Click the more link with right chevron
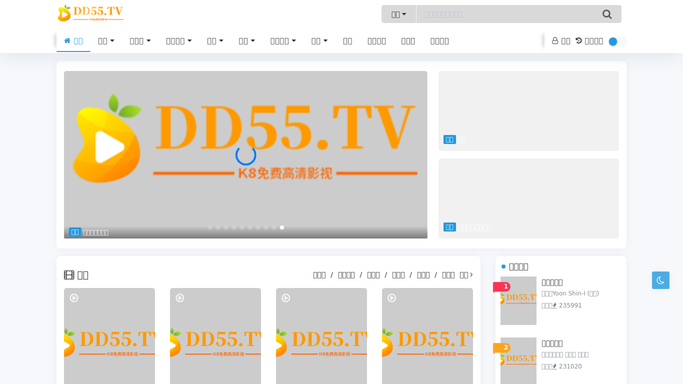This screenshot has height=384, width=683. [x=466, y=275]
